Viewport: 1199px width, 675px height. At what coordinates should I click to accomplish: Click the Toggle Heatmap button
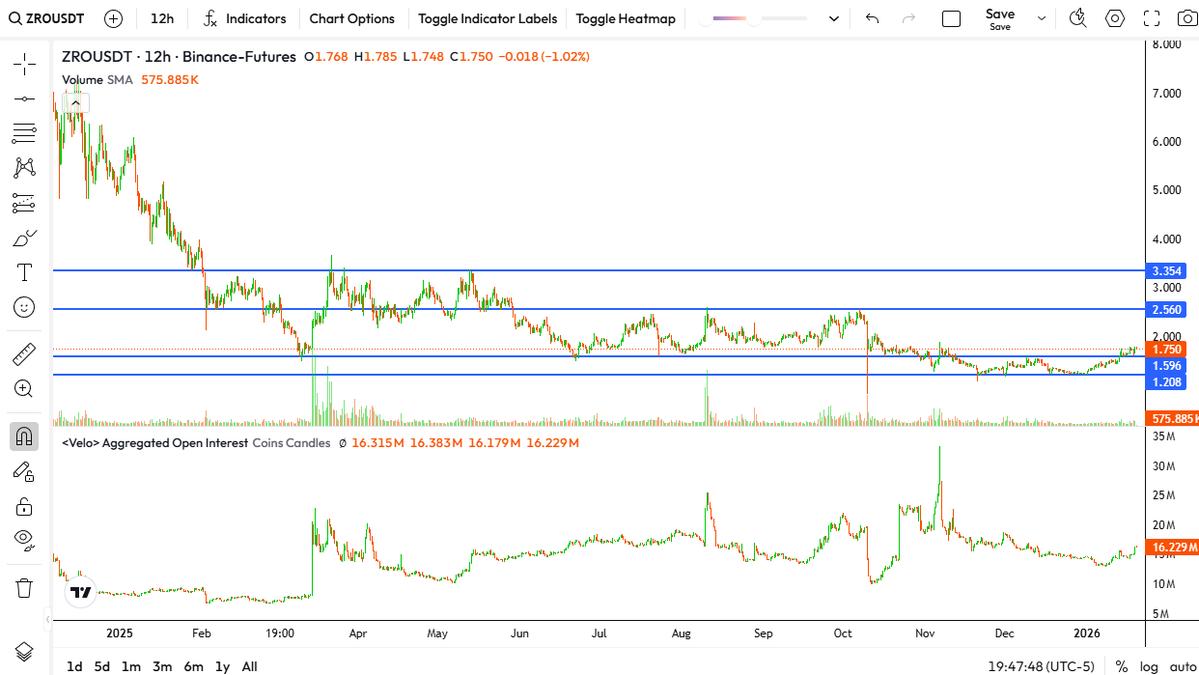click(625, 18)
